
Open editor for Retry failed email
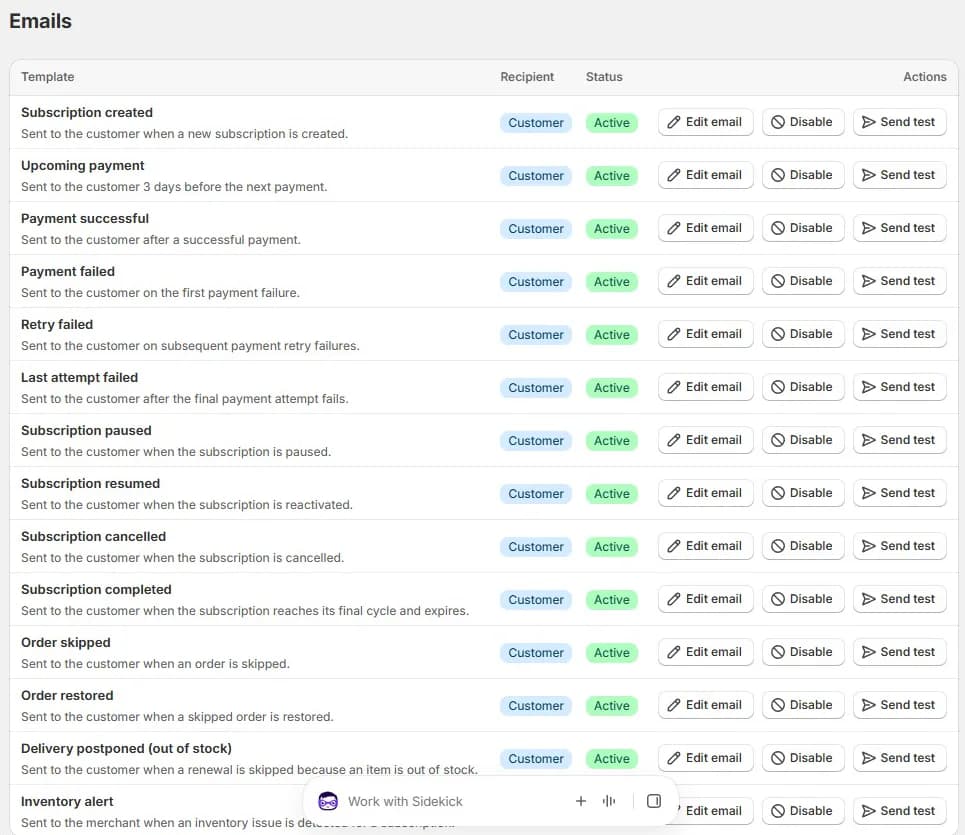[705, 334]
